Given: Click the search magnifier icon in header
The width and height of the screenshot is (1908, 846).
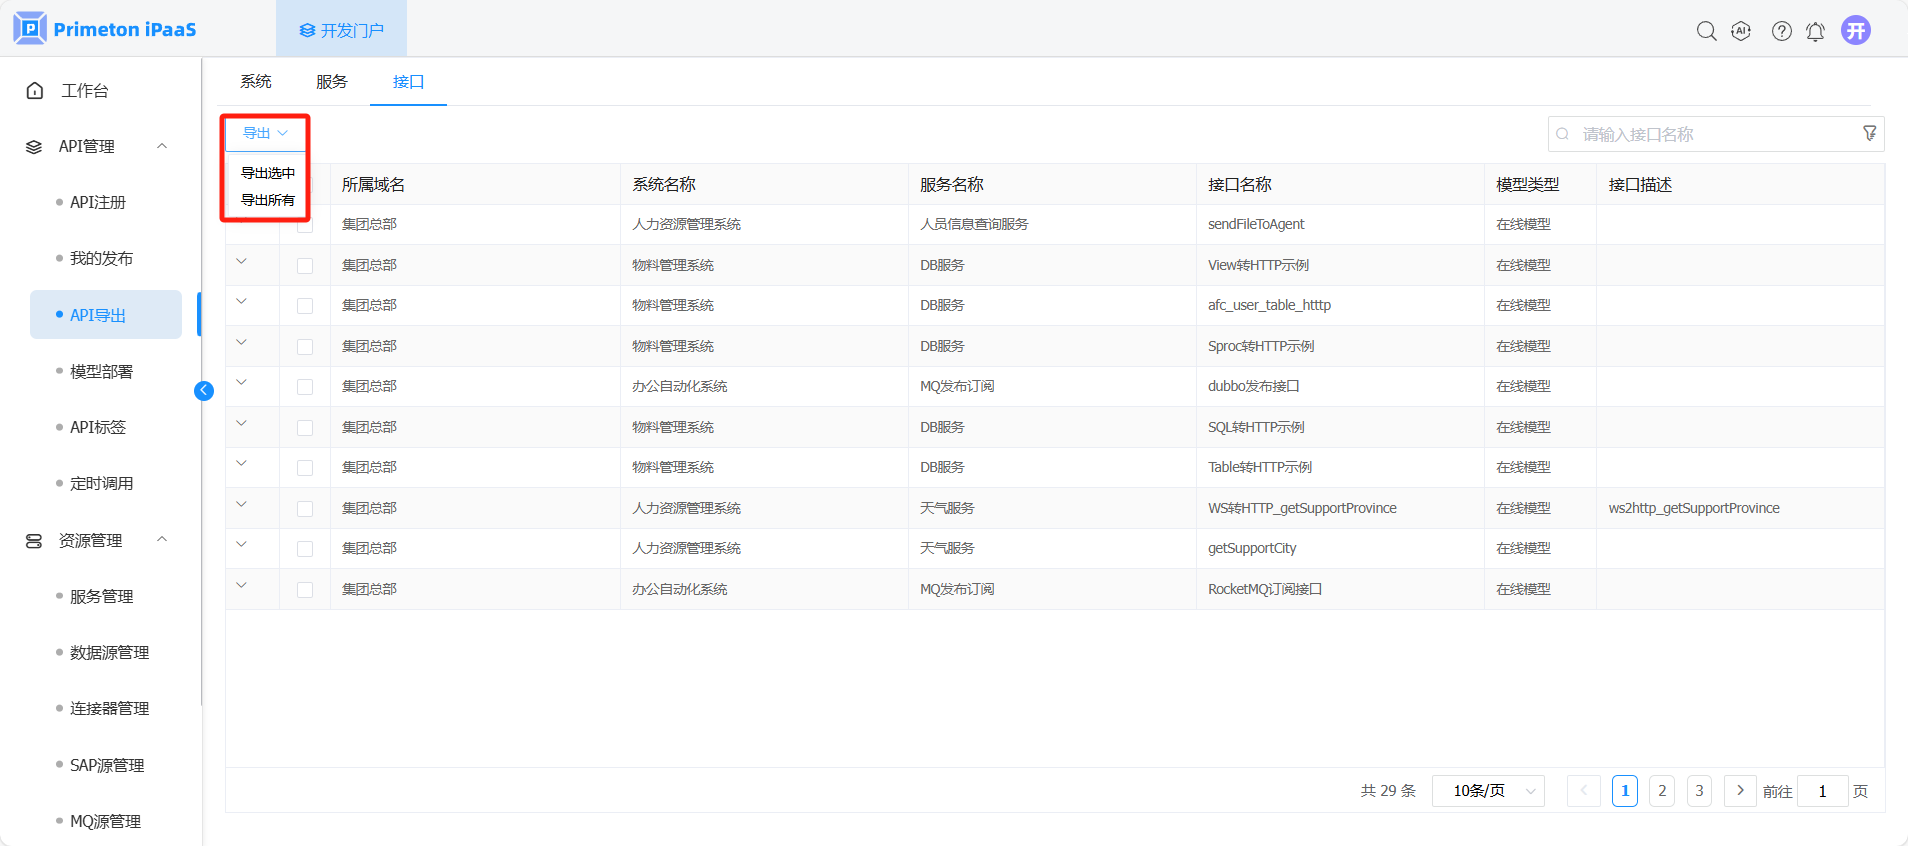Looking at the screenshot, I should pyautogui.click(x=1706, y=31).
